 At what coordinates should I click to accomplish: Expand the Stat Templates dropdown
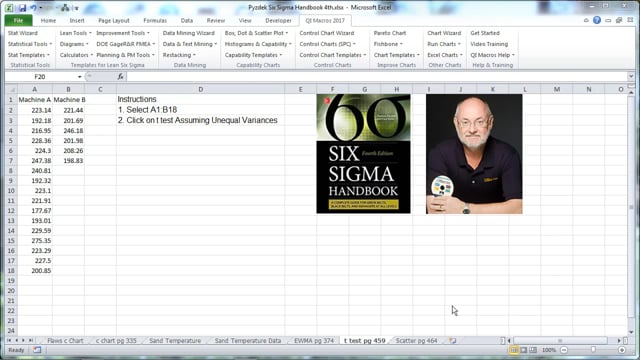click(x=29, y=55)
